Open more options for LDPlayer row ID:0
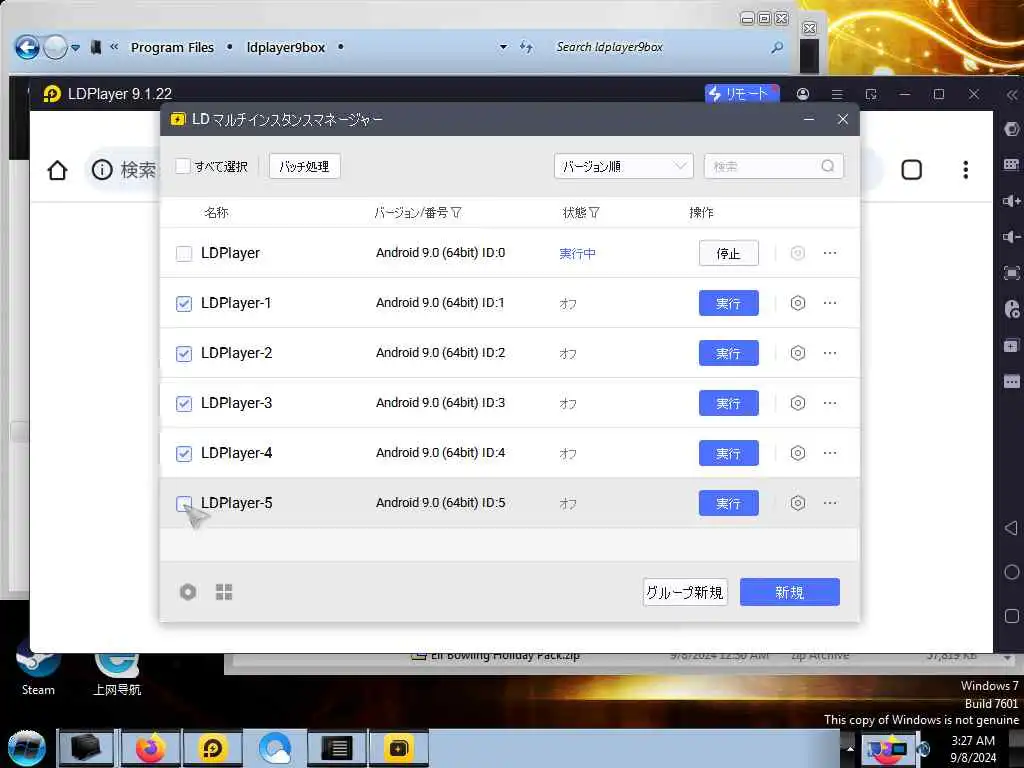The image size is (1024, 768). coord(830,253)
